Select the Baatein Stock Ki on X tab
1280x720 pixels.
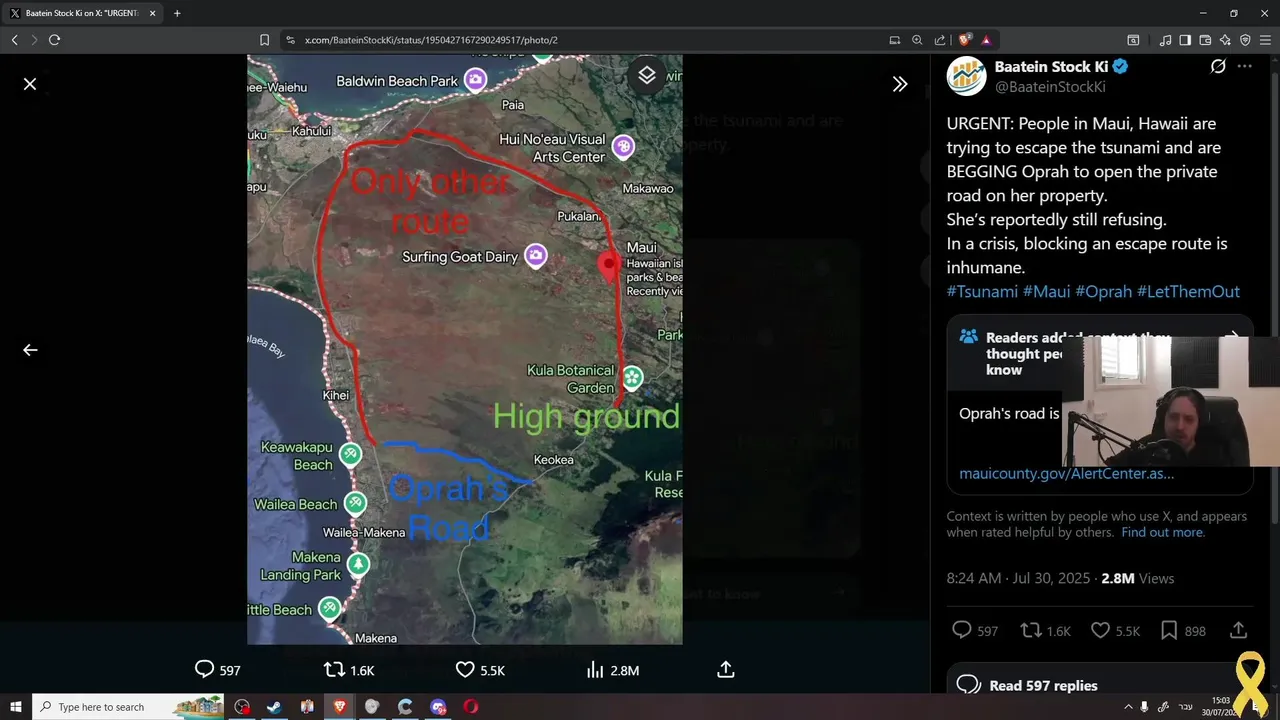pos(82,14)
